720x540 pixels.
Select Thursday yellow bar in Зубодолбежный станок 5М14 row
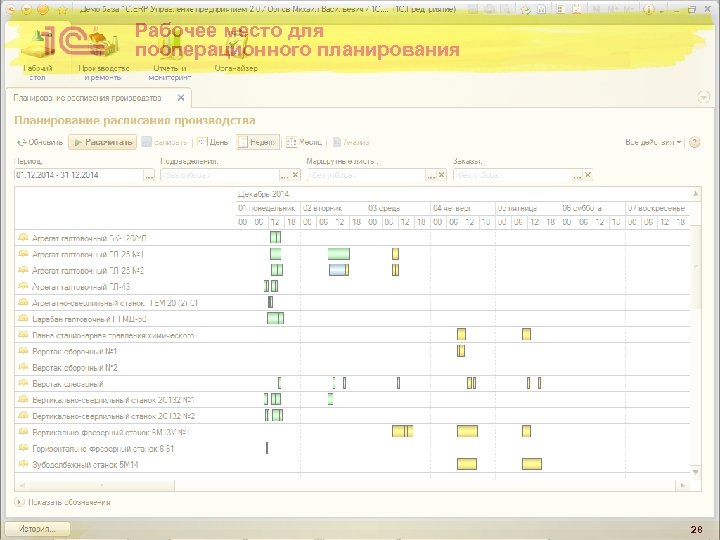click(x=467, y=464)
